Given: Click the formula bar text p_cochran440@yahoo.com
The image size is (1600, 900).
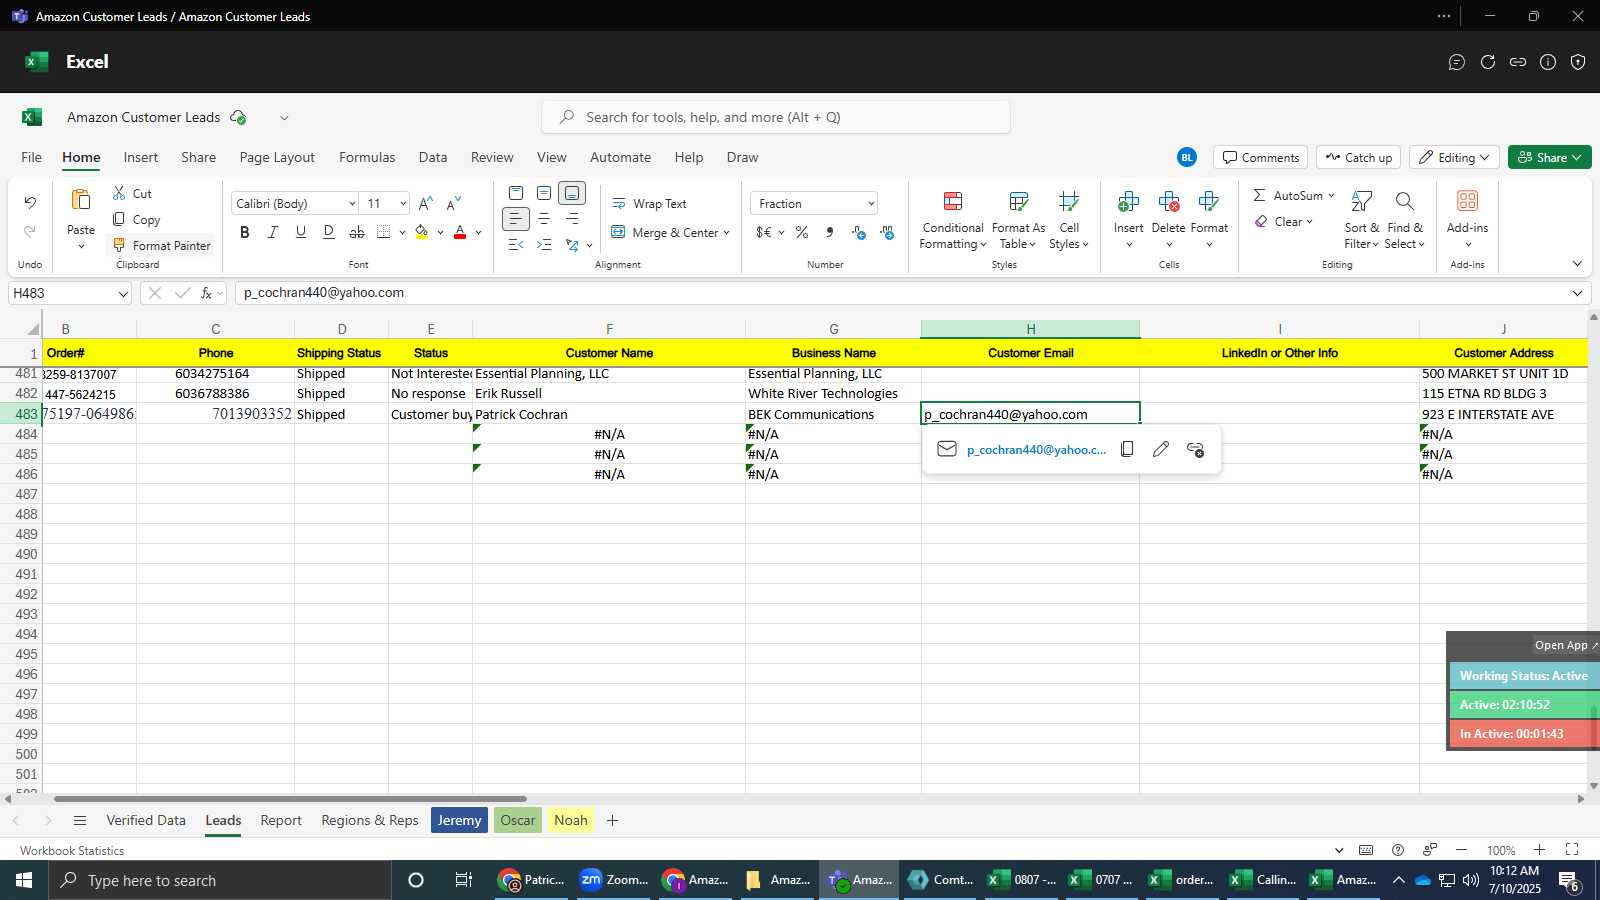Looking at the screenshot, I should coord(324,293).
